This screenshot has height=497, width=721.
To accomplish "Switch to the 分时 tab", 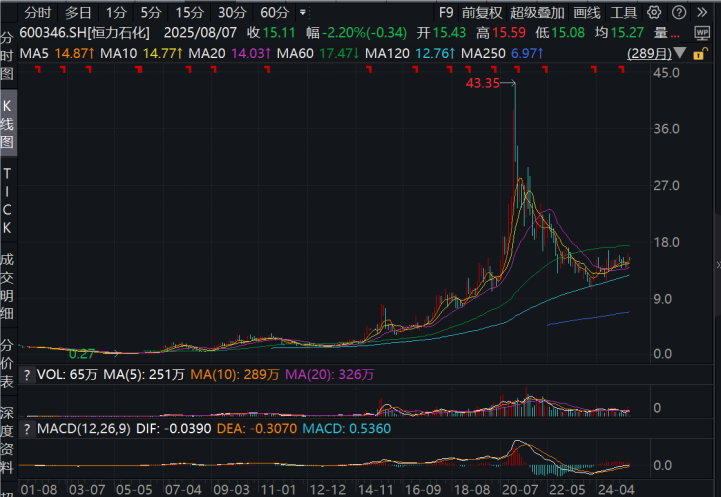I will click(38, 12).
